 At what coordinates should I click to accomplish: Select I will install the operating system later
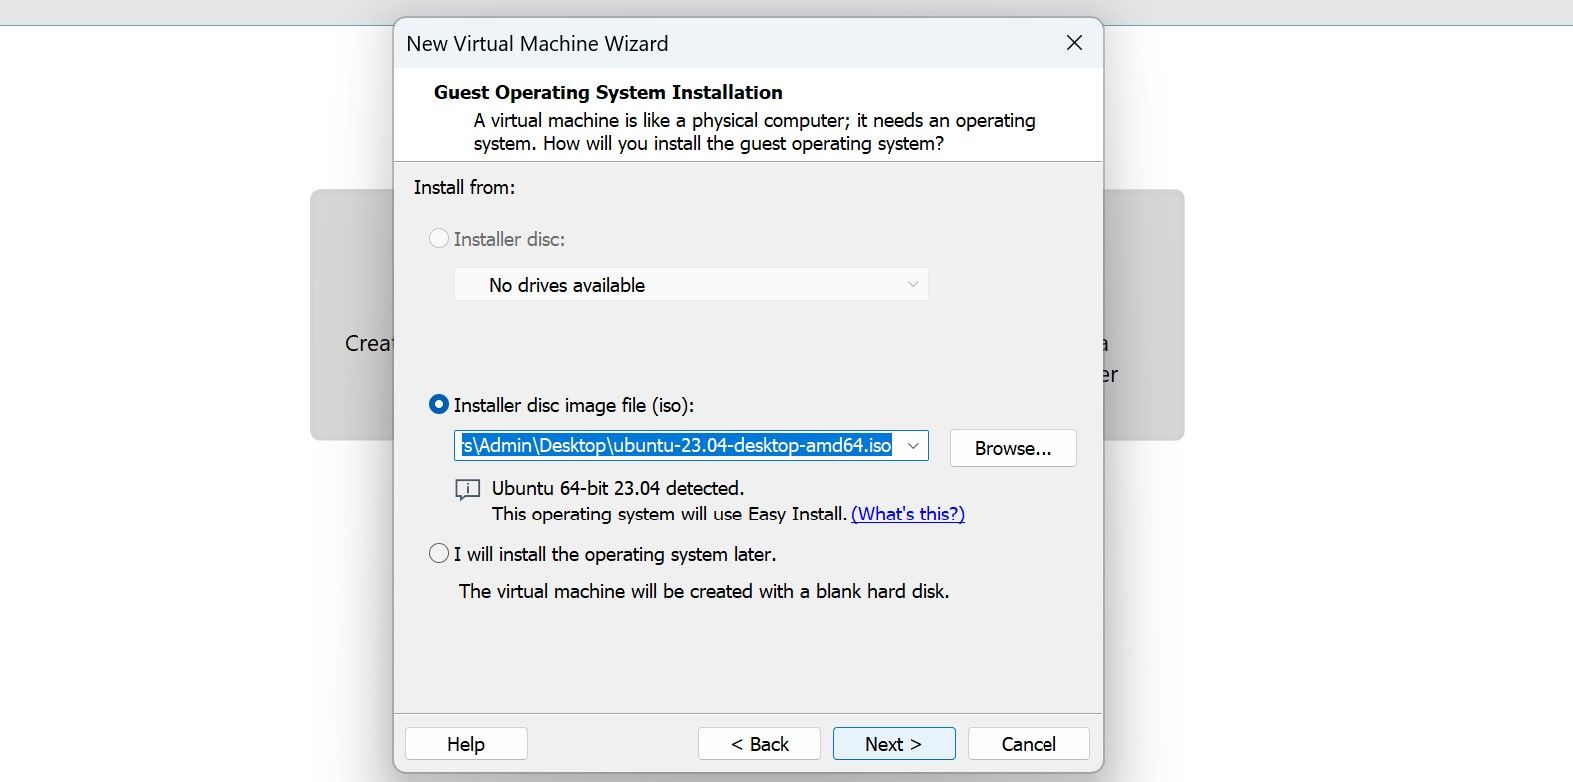coord(438,554)
